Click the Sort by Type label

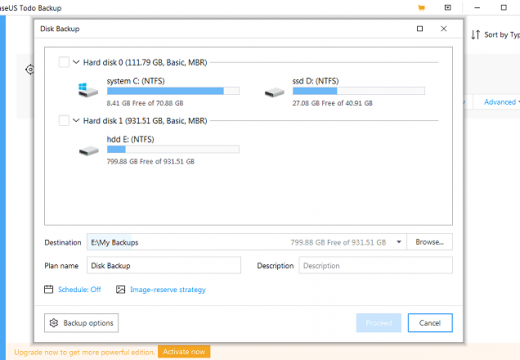tap(502, 35)
